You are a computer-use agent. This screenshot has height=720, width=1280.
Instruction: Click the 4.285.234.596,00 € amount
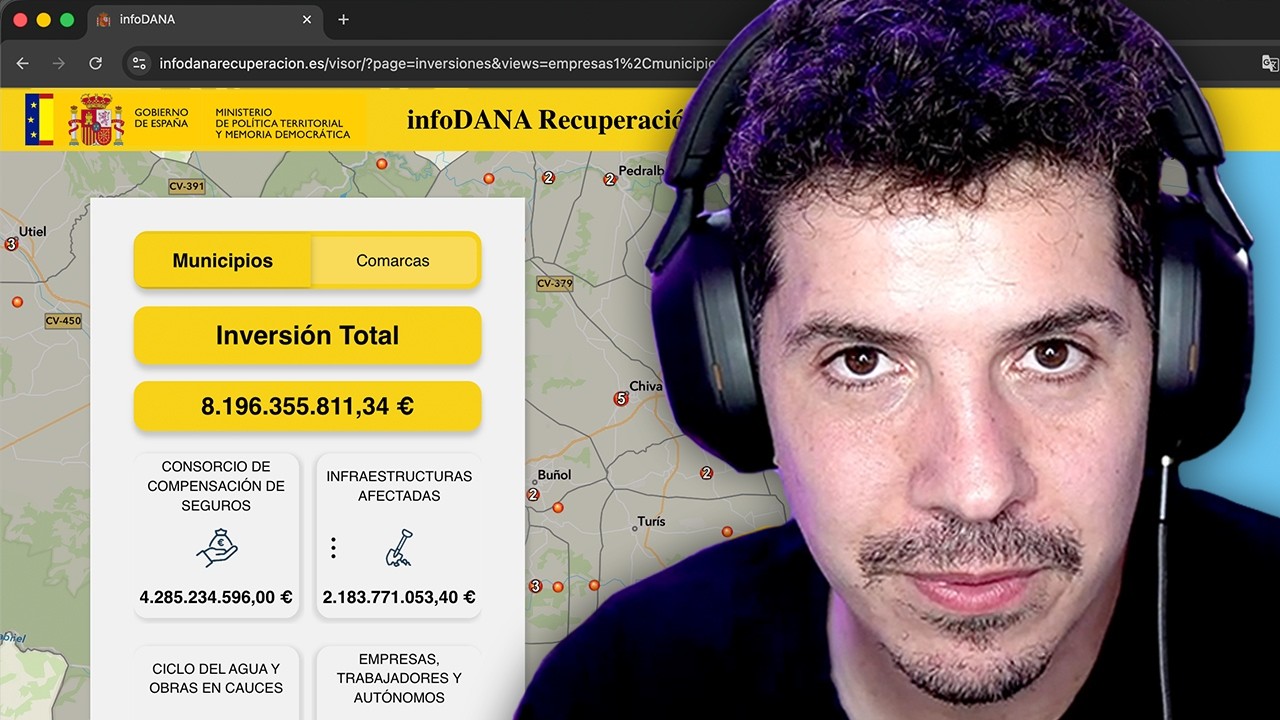tap(216, 597)
